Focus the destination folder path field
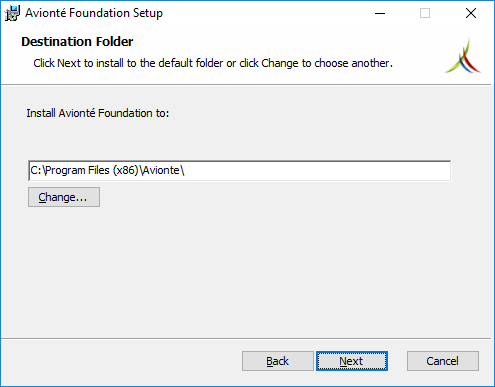The height and width of the screenshot is (387, 495). click(239, 171)
